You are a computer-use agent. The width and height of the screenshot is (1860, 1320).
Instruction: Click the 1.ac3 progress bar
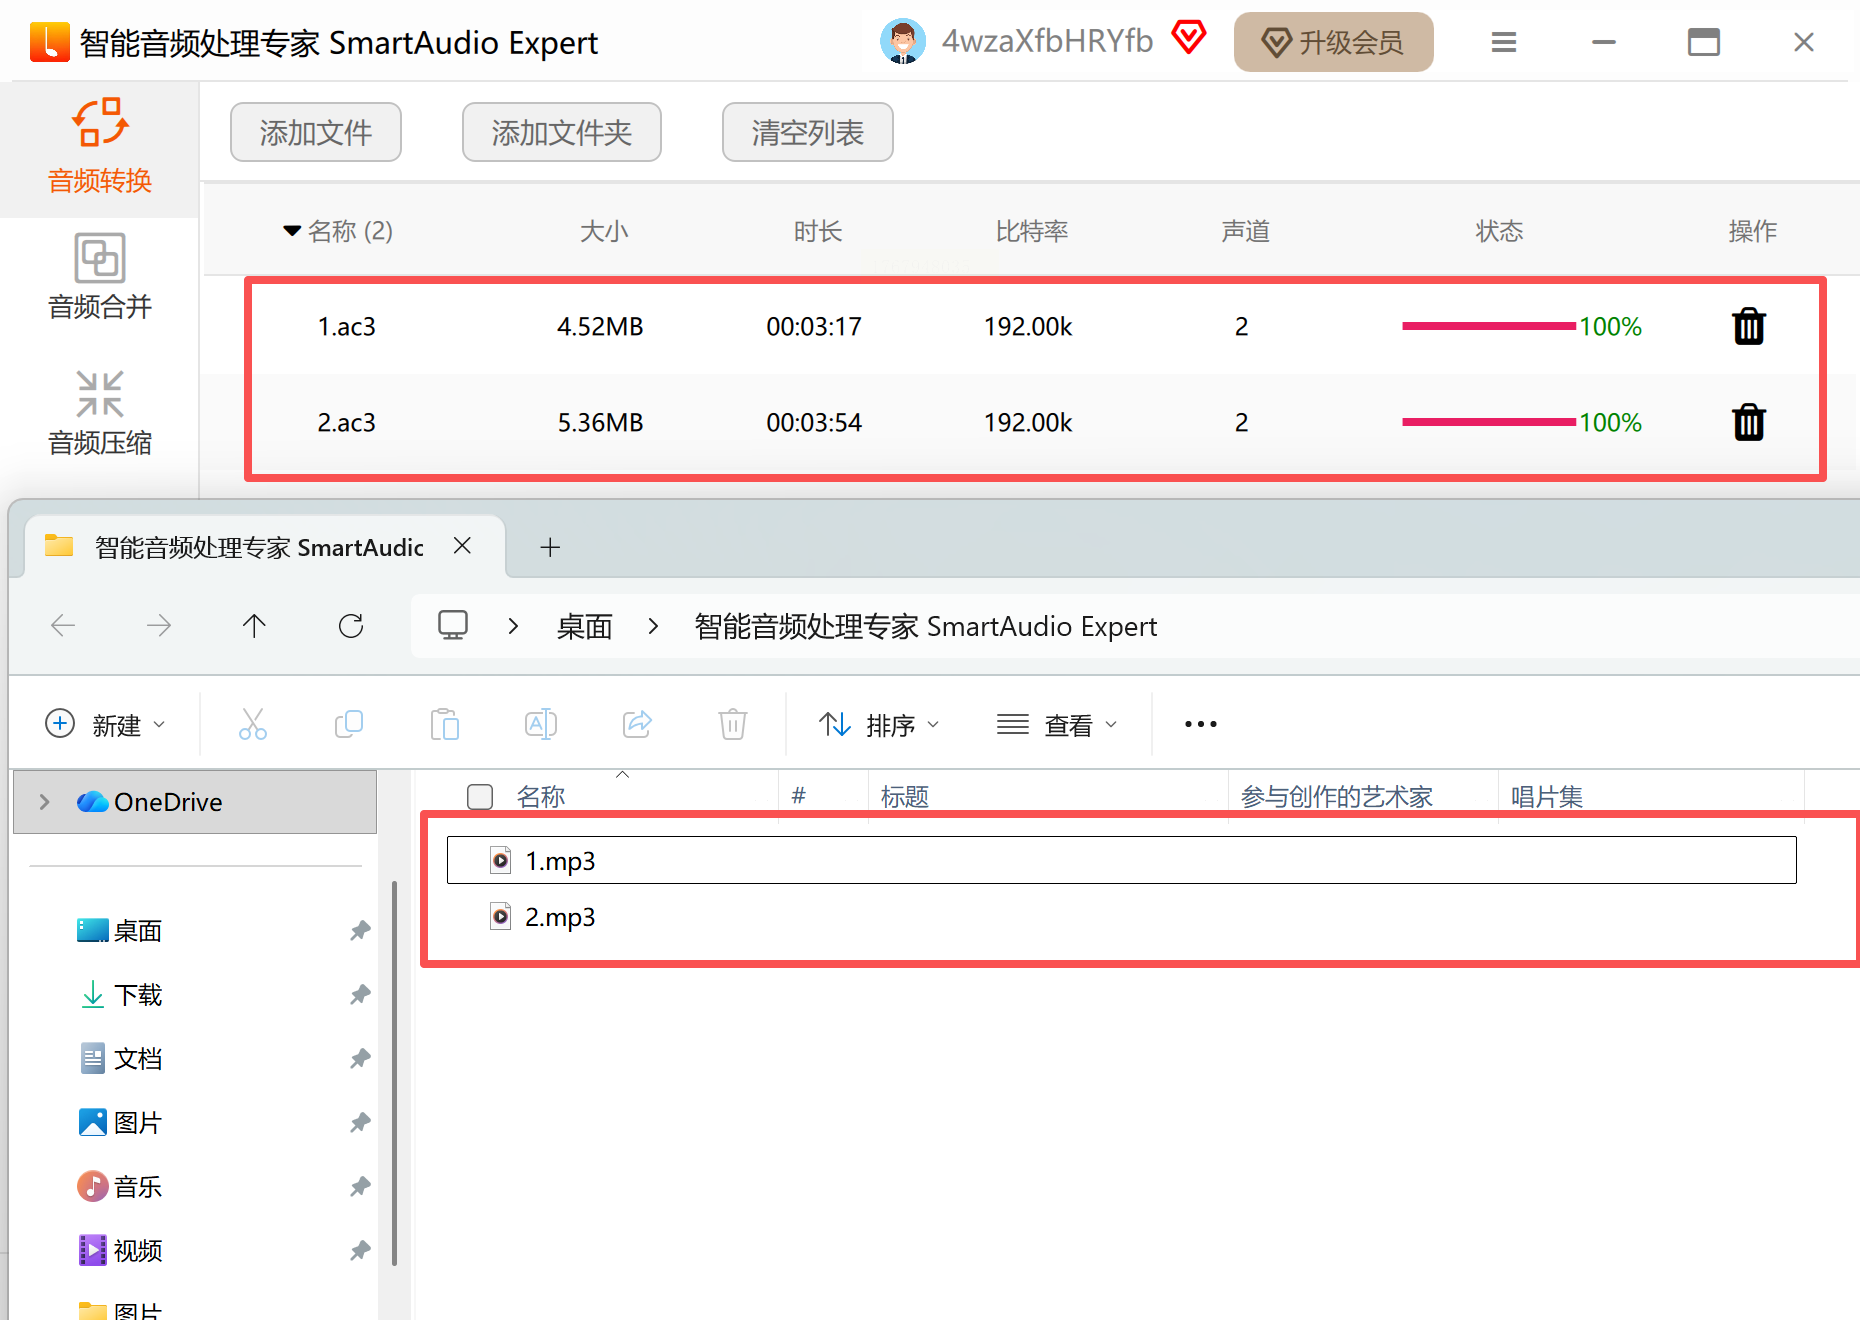point(1489,326)
